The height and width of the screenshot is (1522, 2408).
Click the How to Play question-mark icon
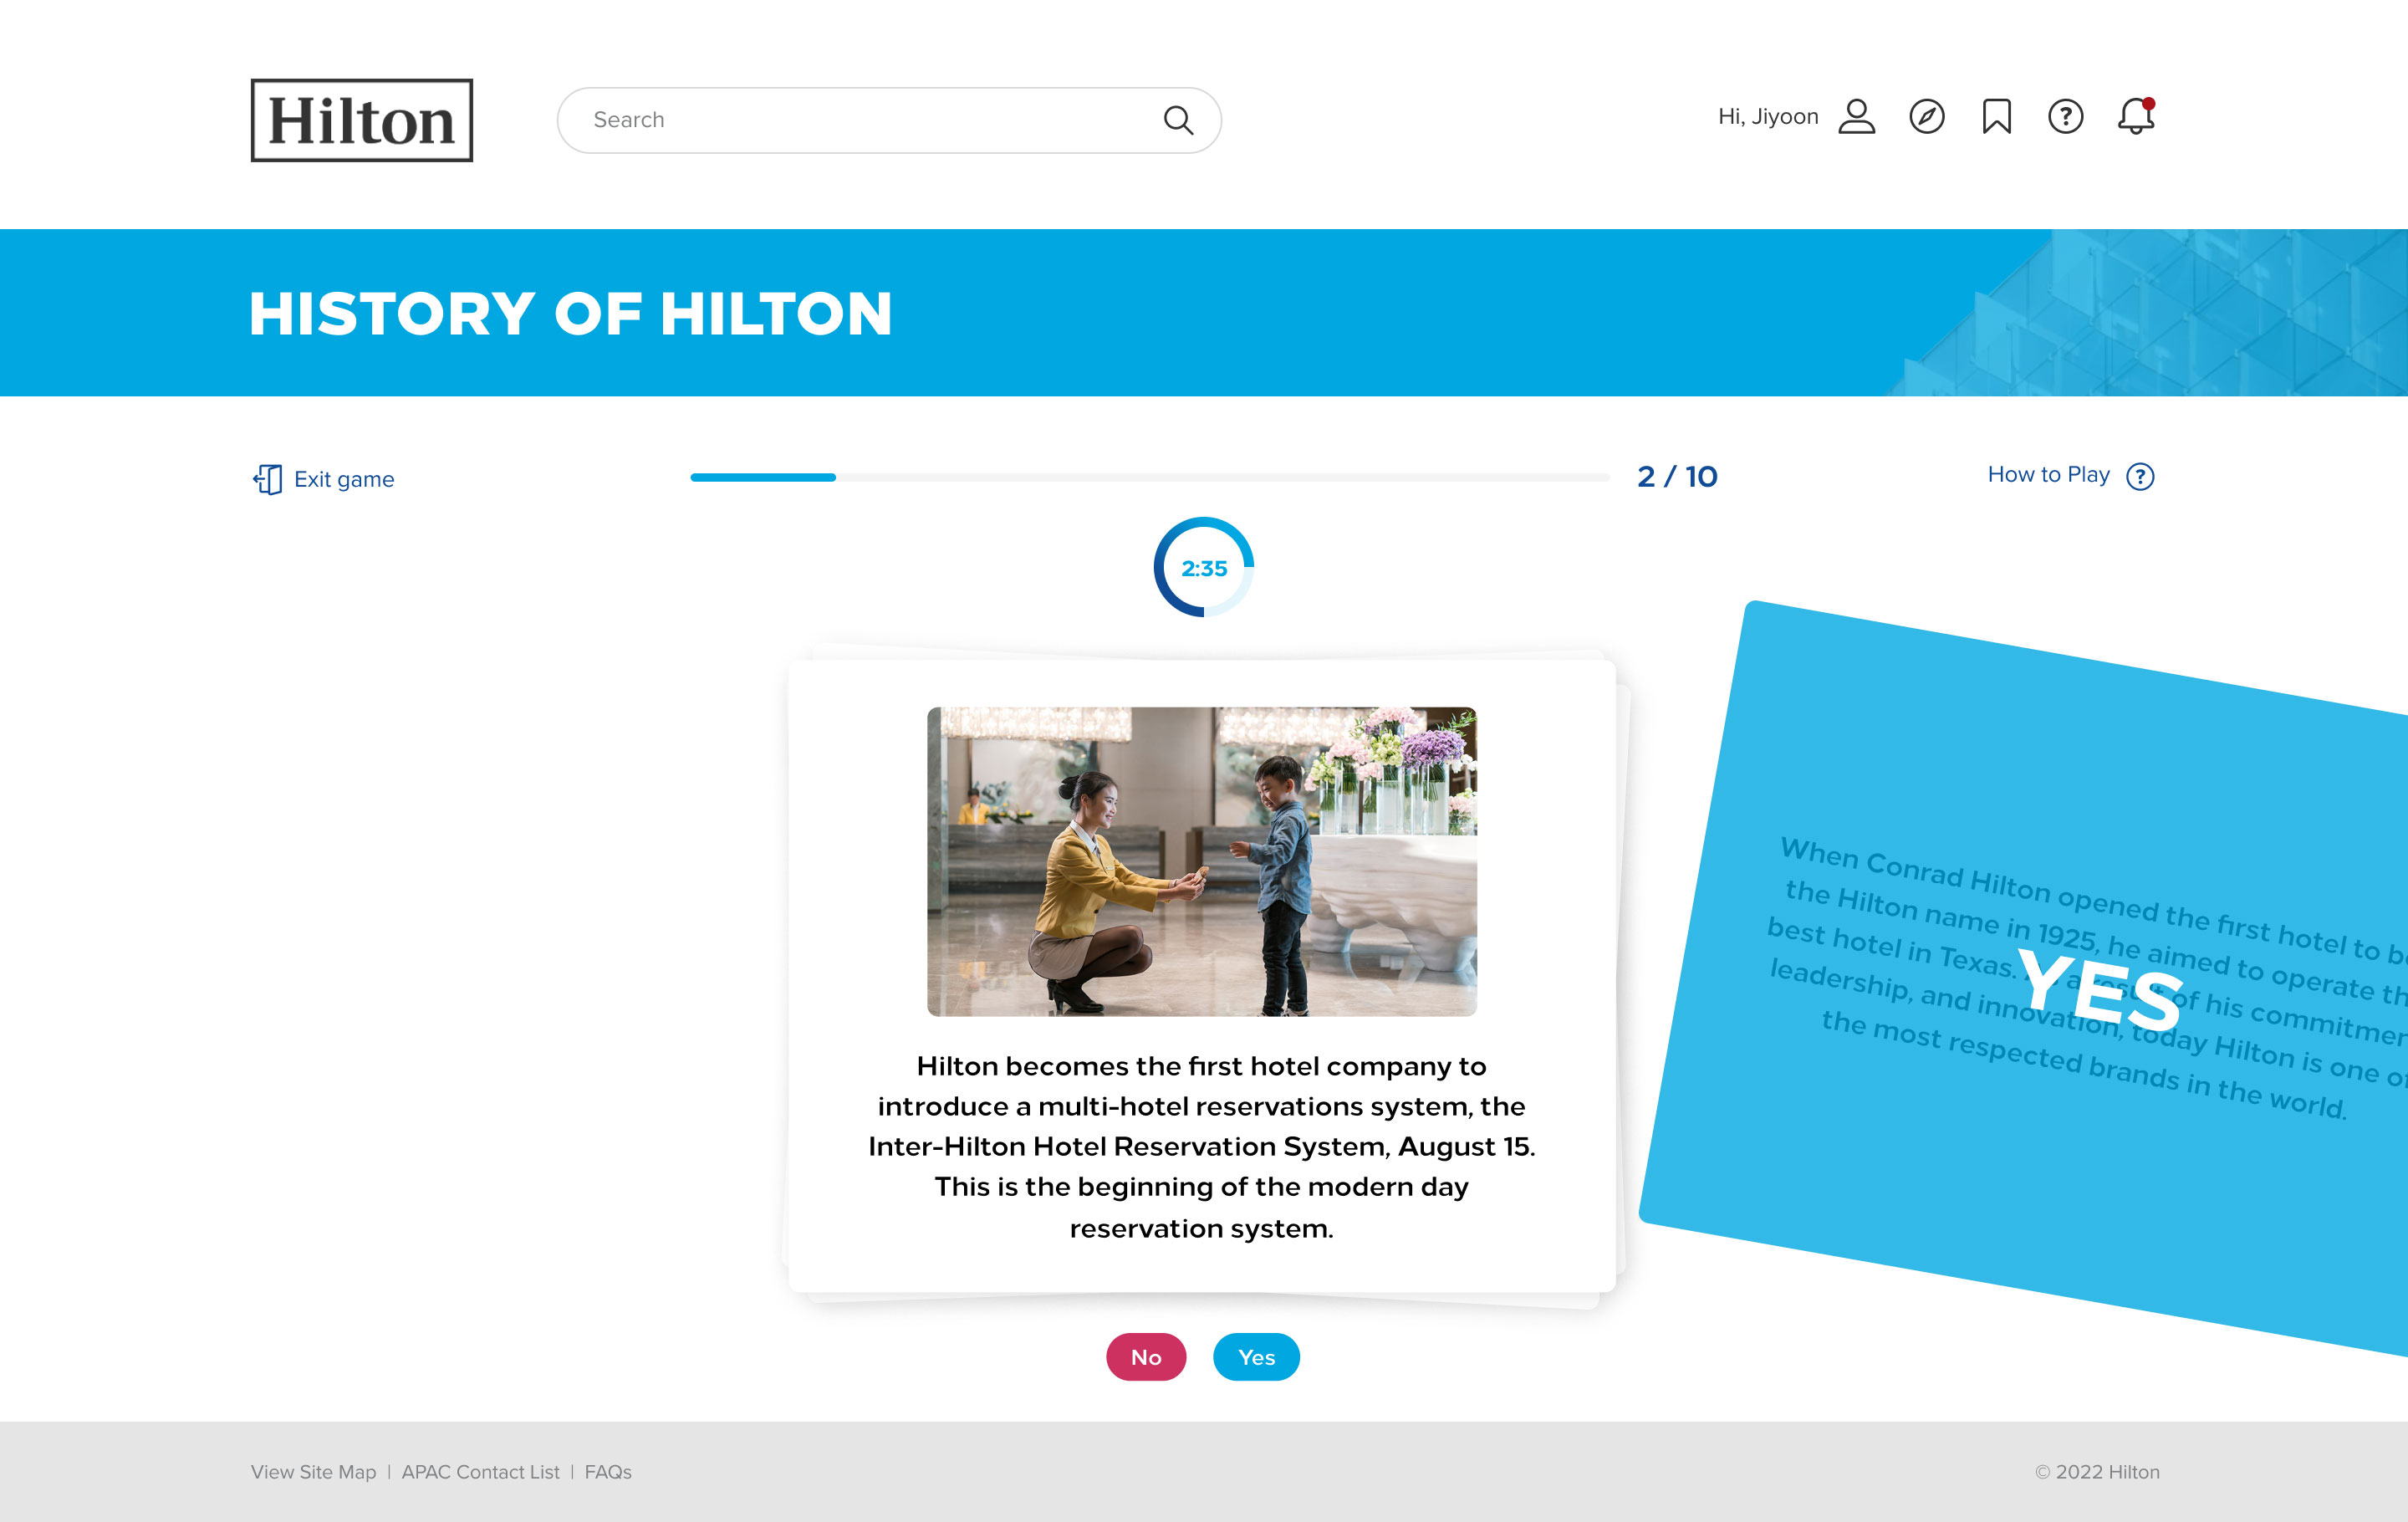click(2140, 476)
